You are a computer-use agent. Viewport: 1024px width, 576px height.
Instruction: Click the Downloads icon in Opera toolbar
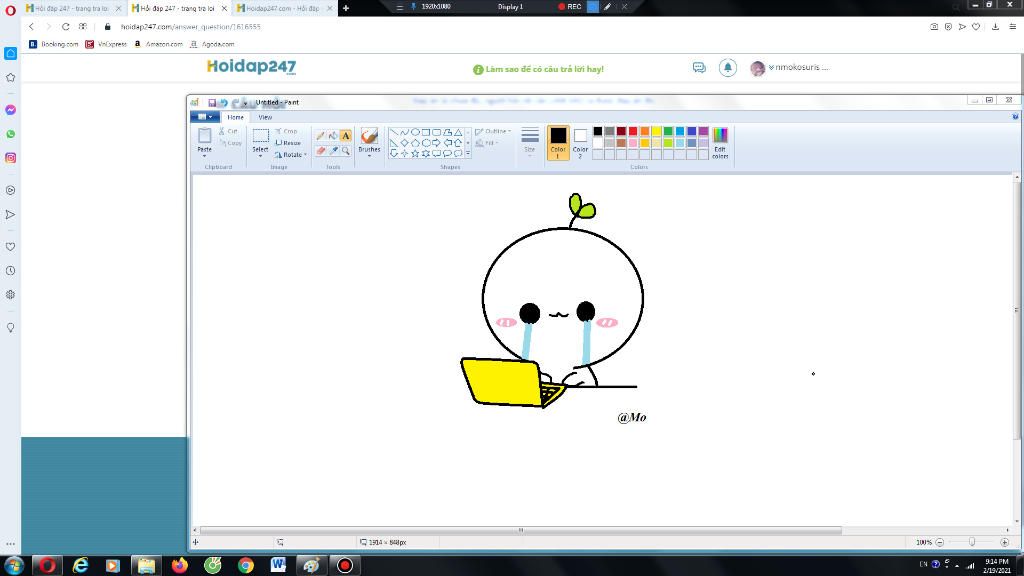[x=995, y=27]
